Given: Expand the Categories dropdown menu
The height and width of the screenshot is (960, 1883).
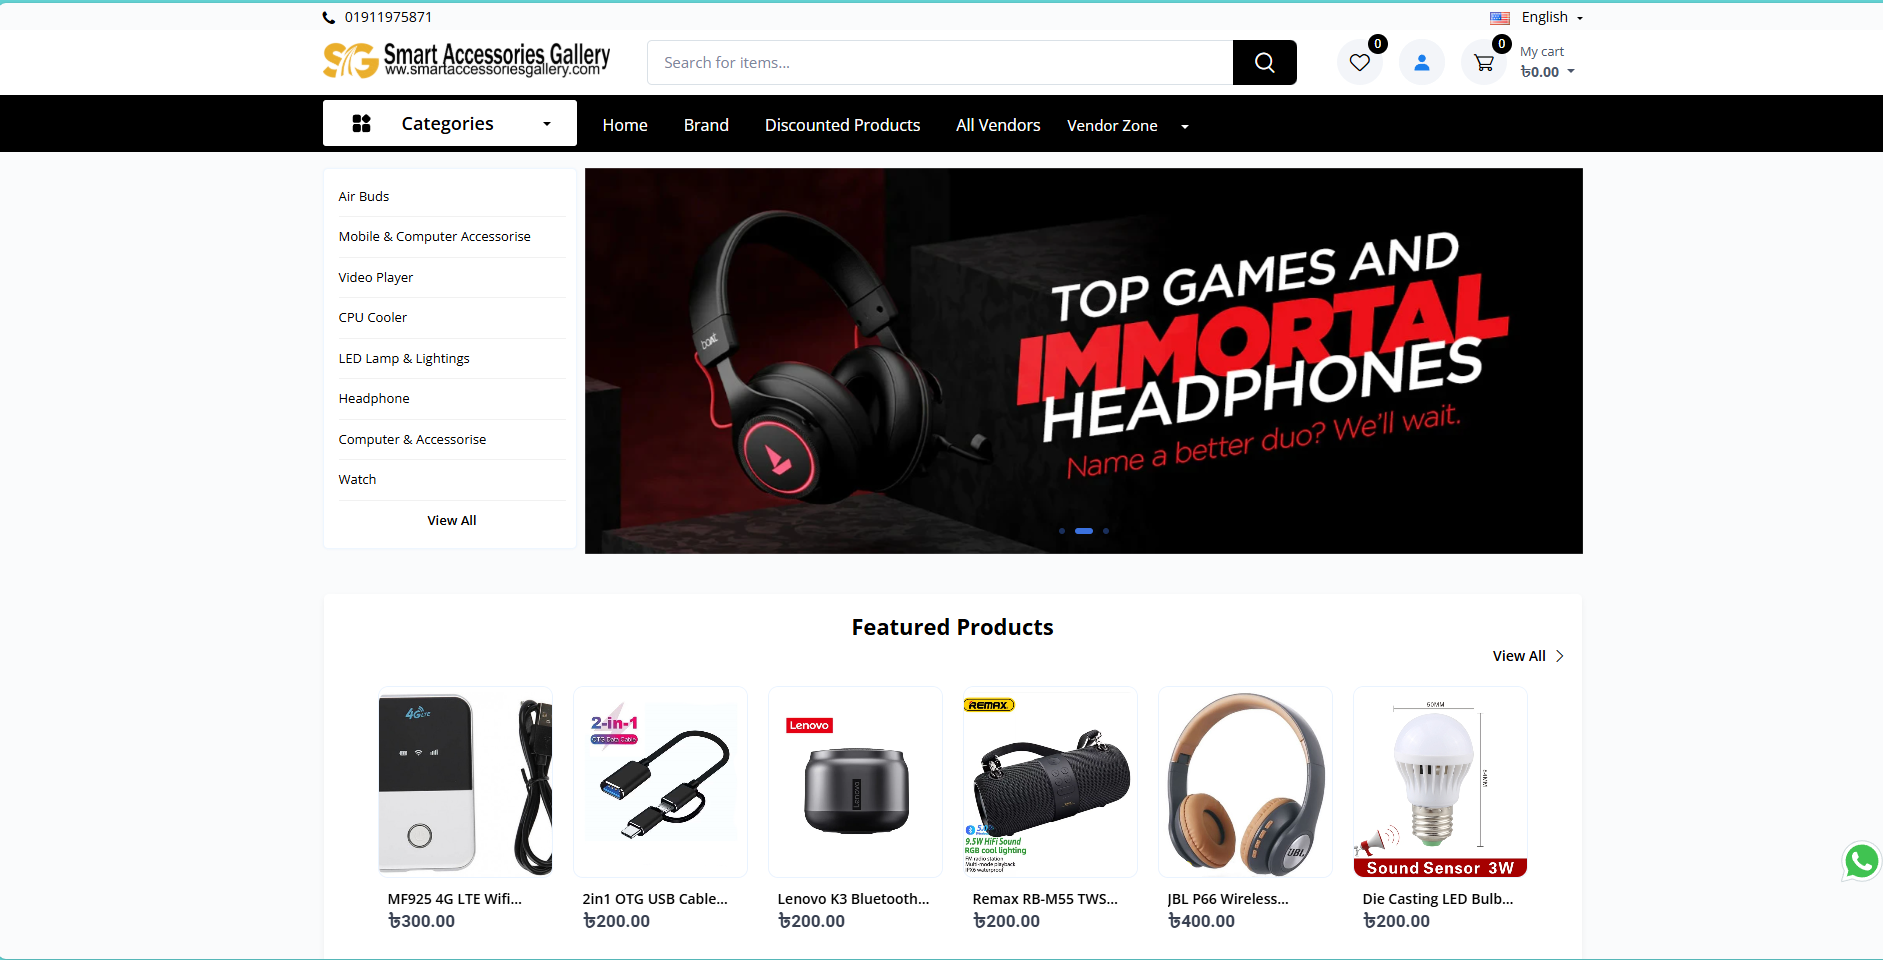Looking at the screenshot, I should [450, 123].
